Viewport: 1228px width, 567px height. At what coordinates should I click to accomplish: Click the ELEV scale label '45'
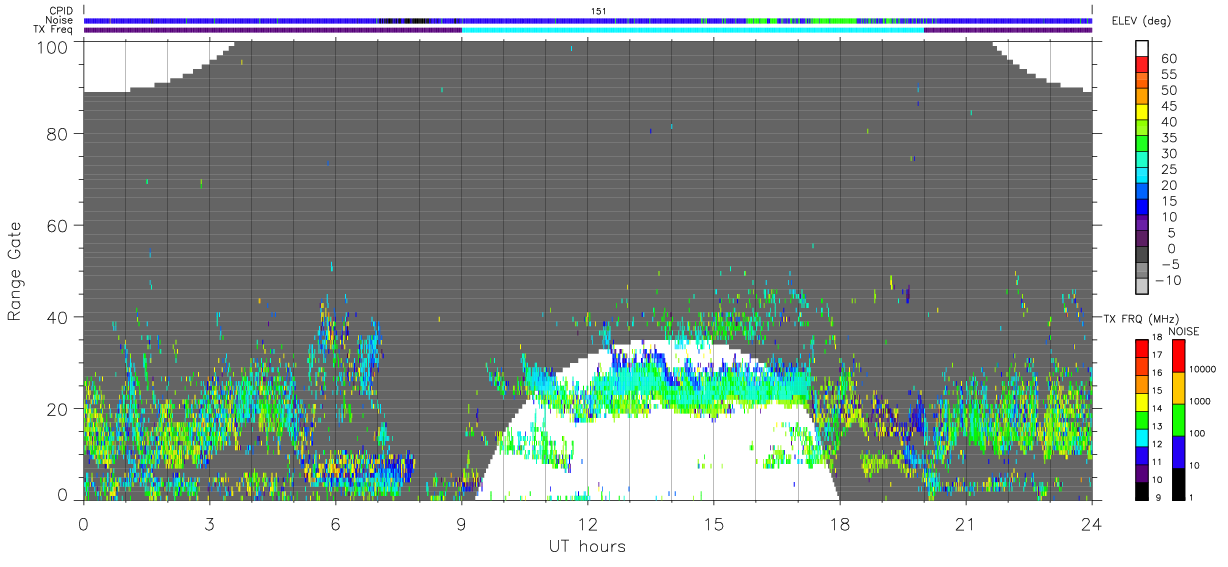(x=1170, y=107)
